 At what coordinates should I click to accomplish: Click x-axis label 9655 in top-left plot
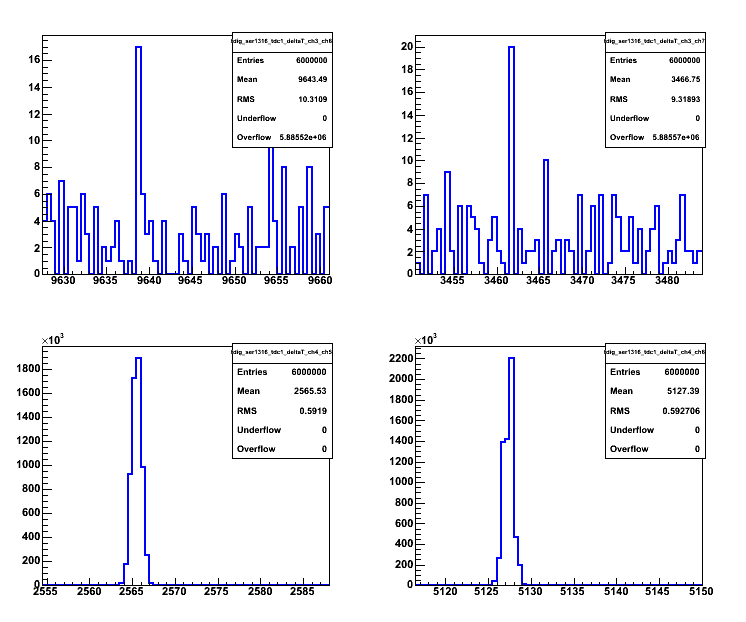point(276,280)
